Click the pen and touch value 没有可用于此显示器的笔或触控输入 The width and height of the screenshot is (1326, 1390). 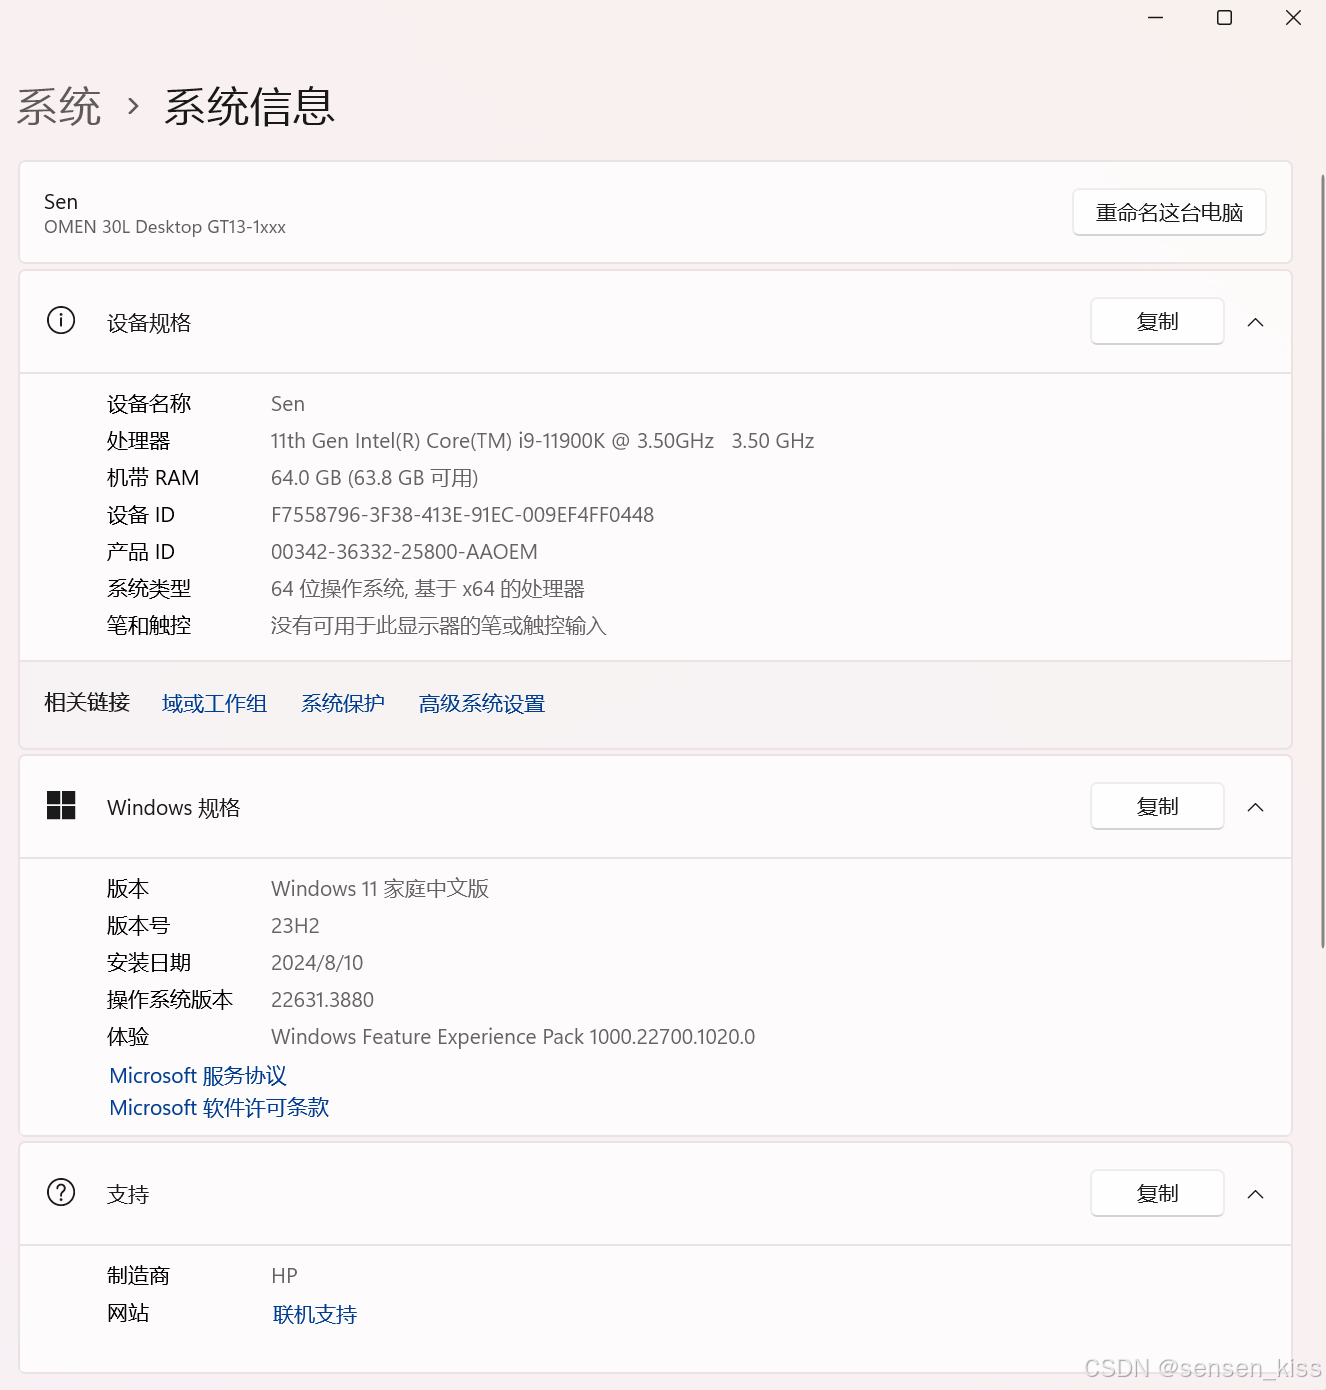click(x=439, y=626)
